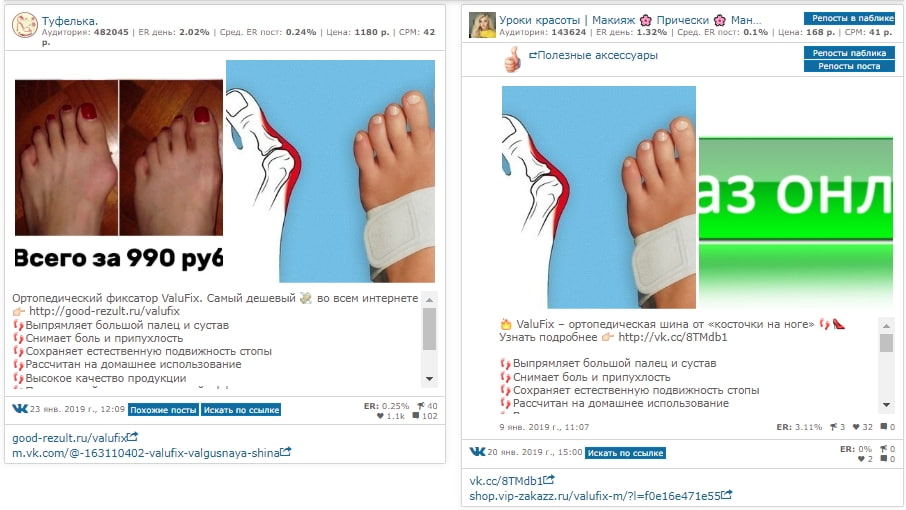The height and width of the screenshot is (510, 906).
Task: Click the Туфелька community avatar icon
Action: click(24, 25)
